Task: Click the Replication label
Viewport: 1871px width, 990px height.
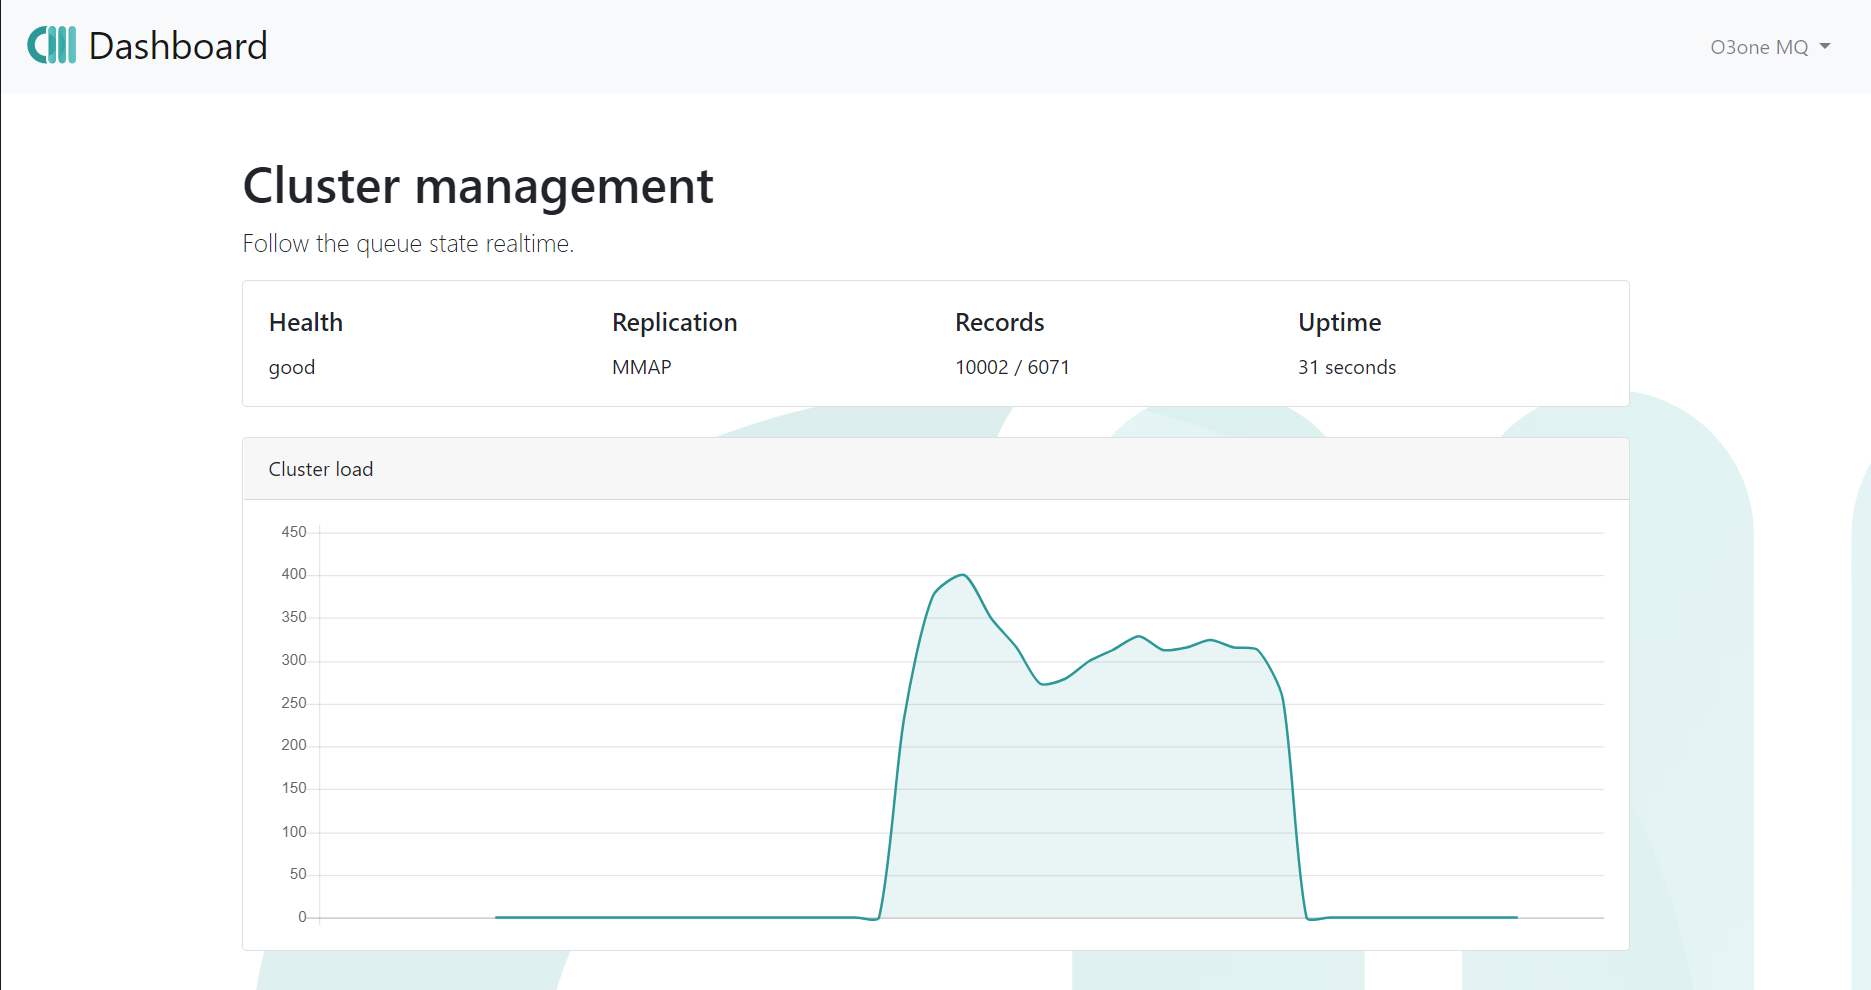Action: click(674, 322)
